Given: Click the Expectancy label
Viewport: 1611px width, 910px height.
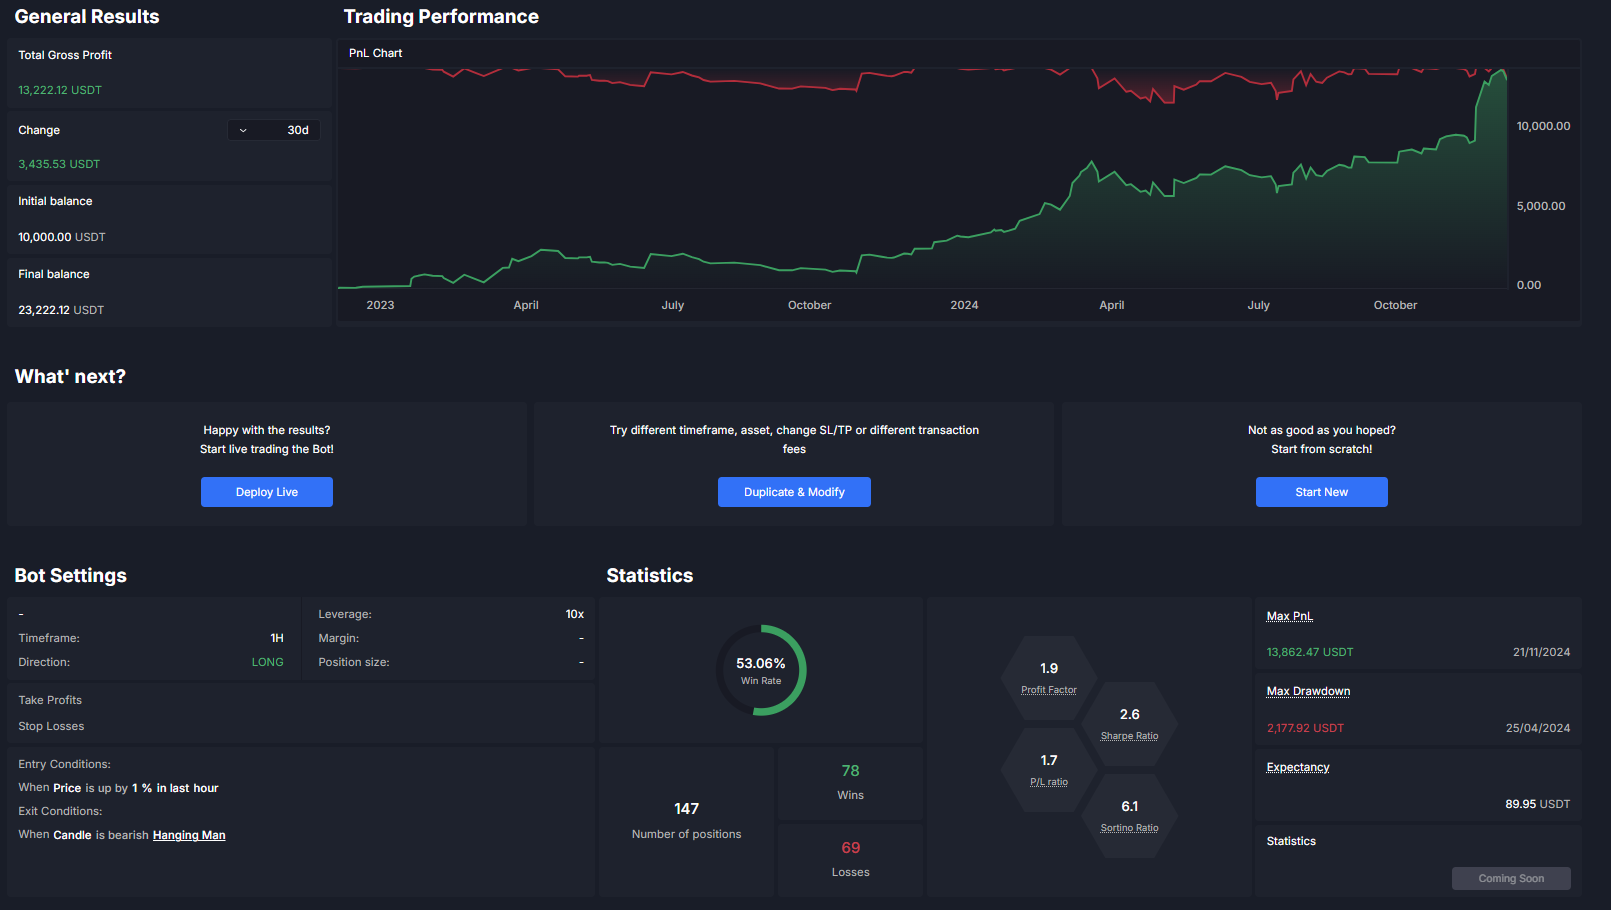Looking at the screenshot, I should (x=1297, y=767).
